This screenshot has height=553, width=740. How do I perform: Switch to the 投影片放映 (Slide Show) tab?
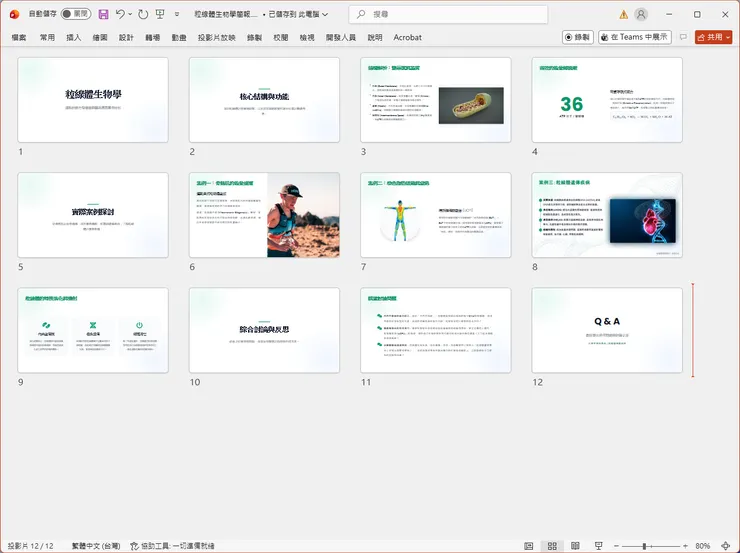coord(217,37)
